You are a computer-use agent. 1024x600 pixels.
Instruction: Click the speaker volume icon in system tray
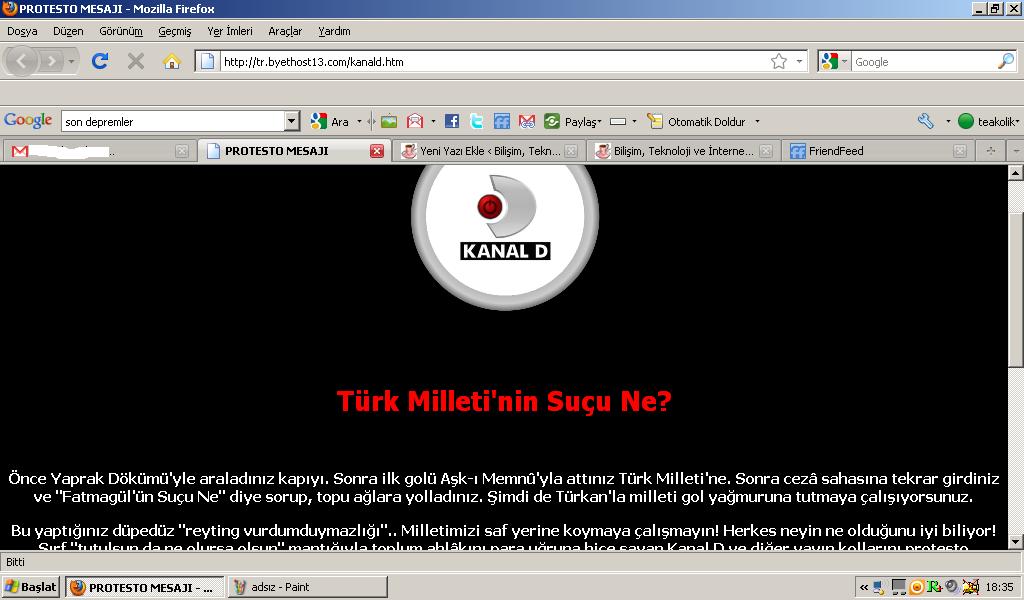(952, 587)
